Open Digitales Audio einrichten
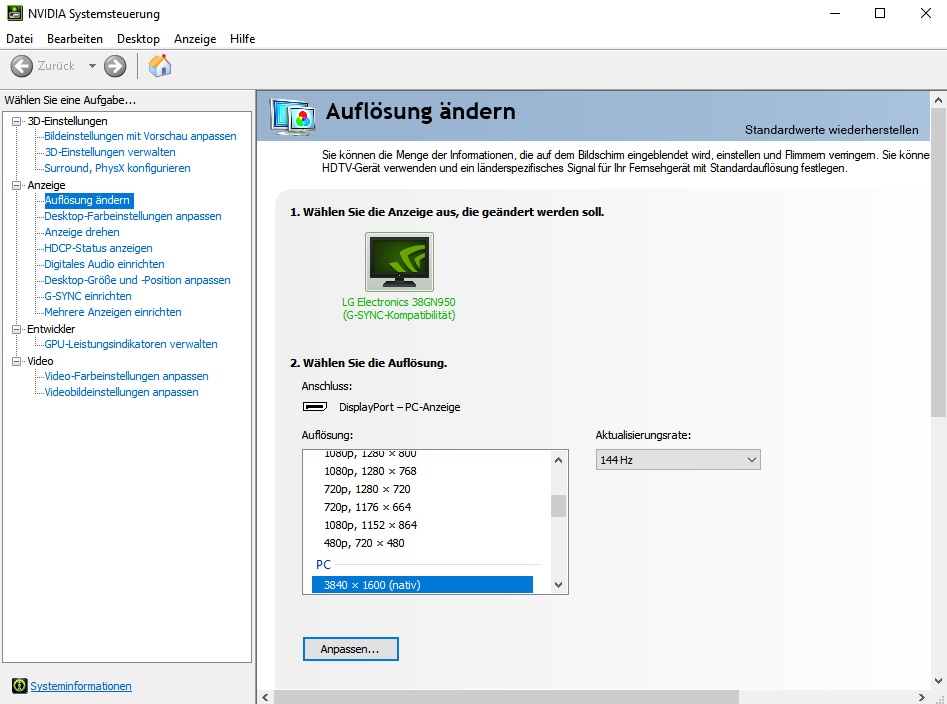Viewport: 947px width, 704px height. click(x=104, y=264)
